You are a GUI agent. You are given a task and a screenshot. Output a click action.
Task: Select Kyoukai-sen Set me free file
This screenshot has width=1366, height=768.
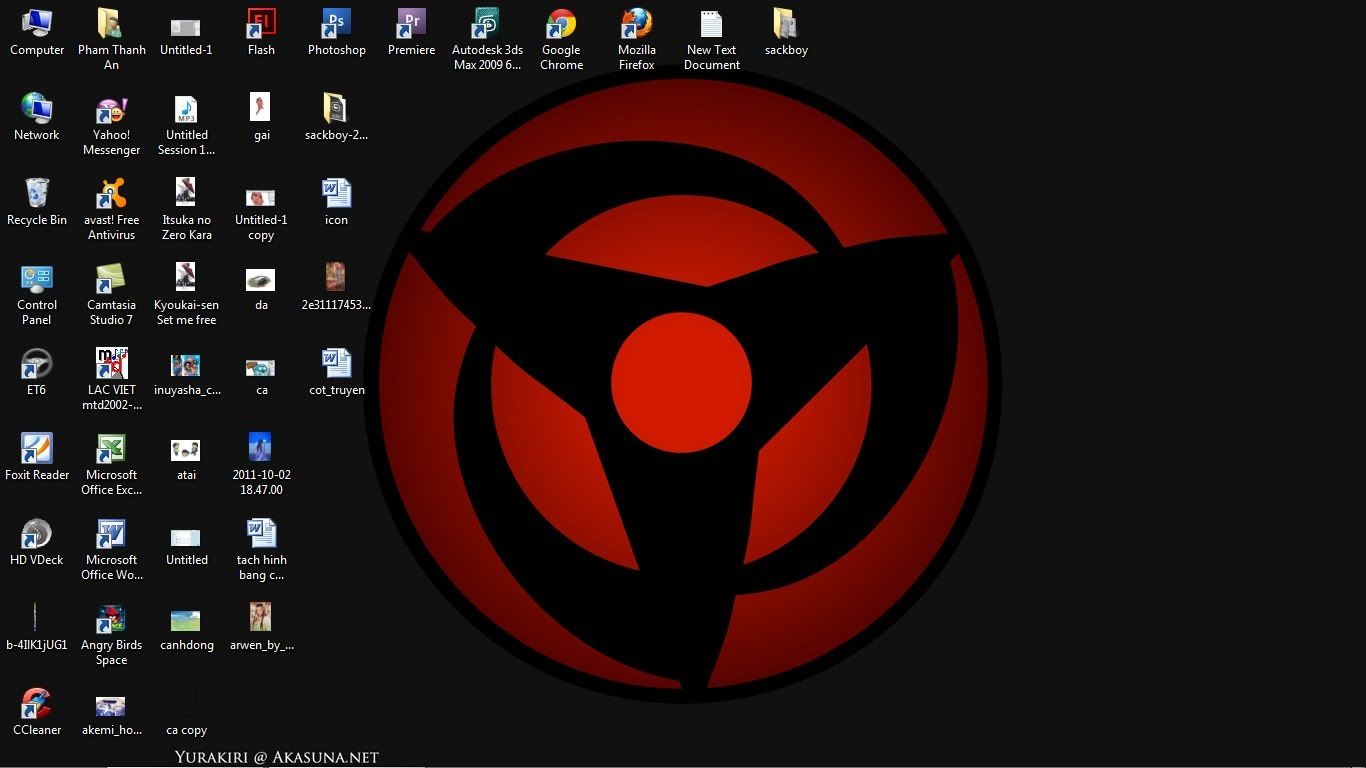pos(186,294)
